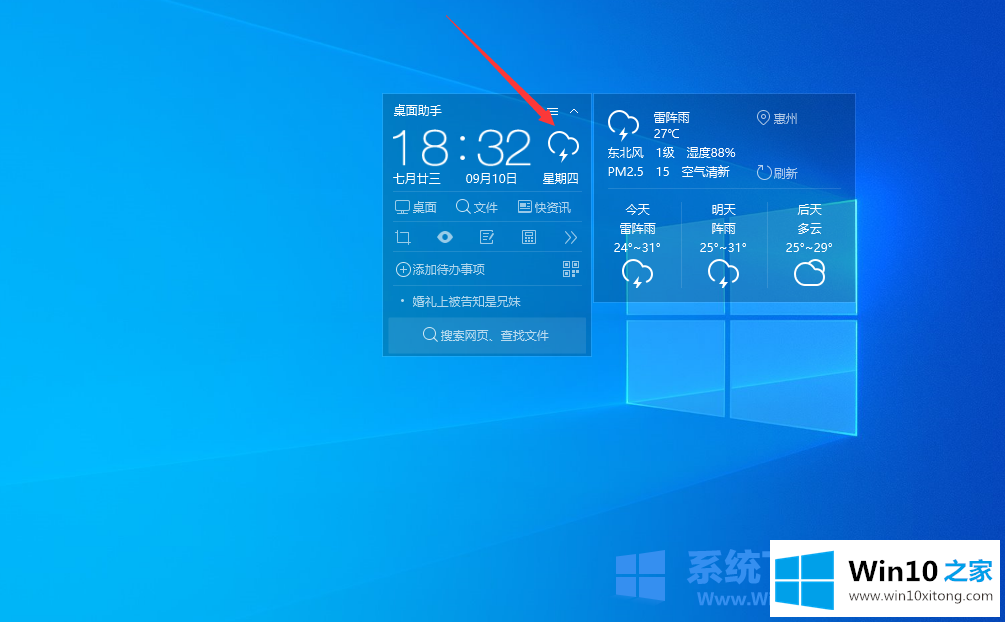
Task: Open the QR code icon
Action: 570,269
